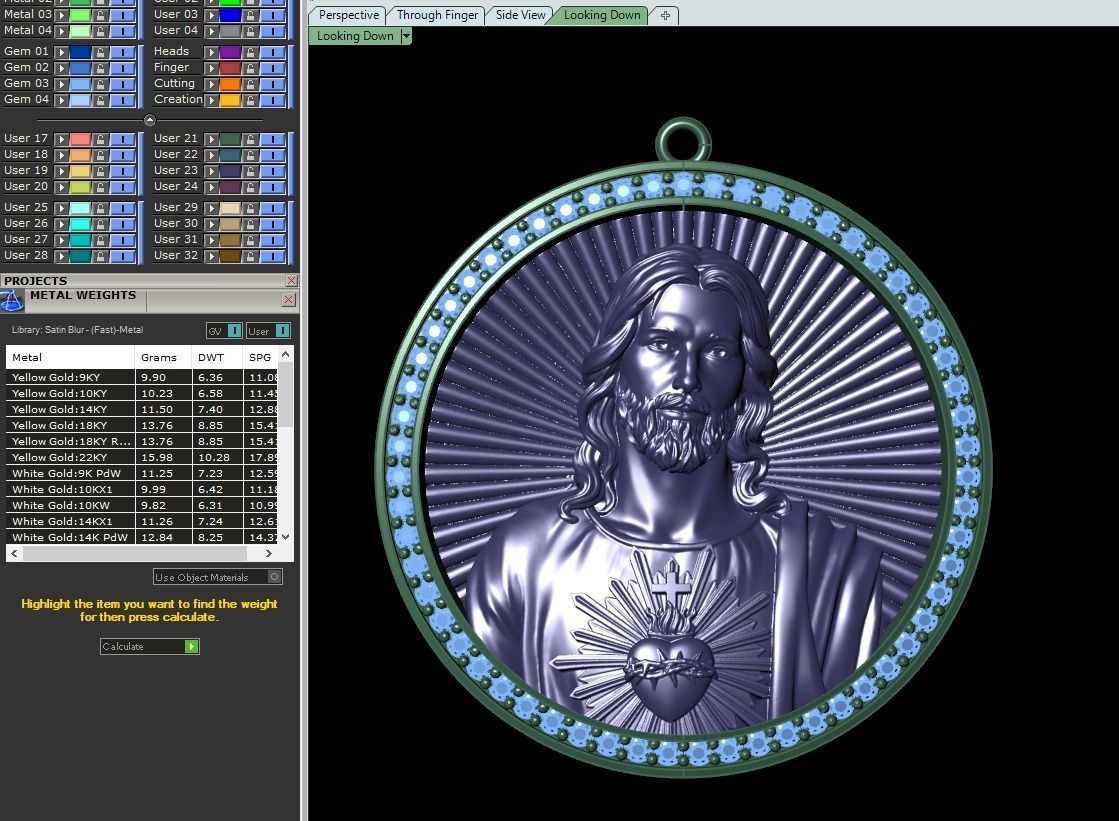This screenshot has width=1119, height=821.
Task: Lock the User 32 layer
Action: 250,256
